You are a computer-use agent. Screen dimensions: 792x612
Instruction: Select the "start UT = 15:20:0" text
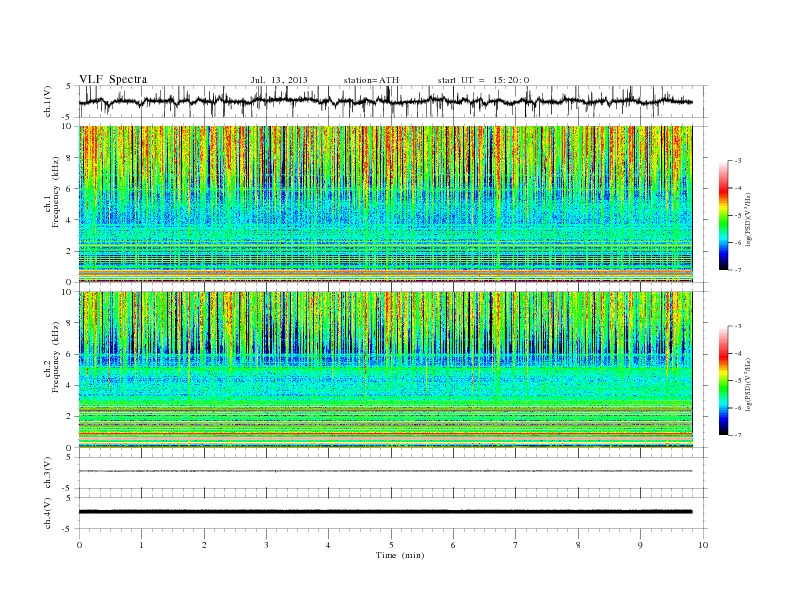[483, 80]
